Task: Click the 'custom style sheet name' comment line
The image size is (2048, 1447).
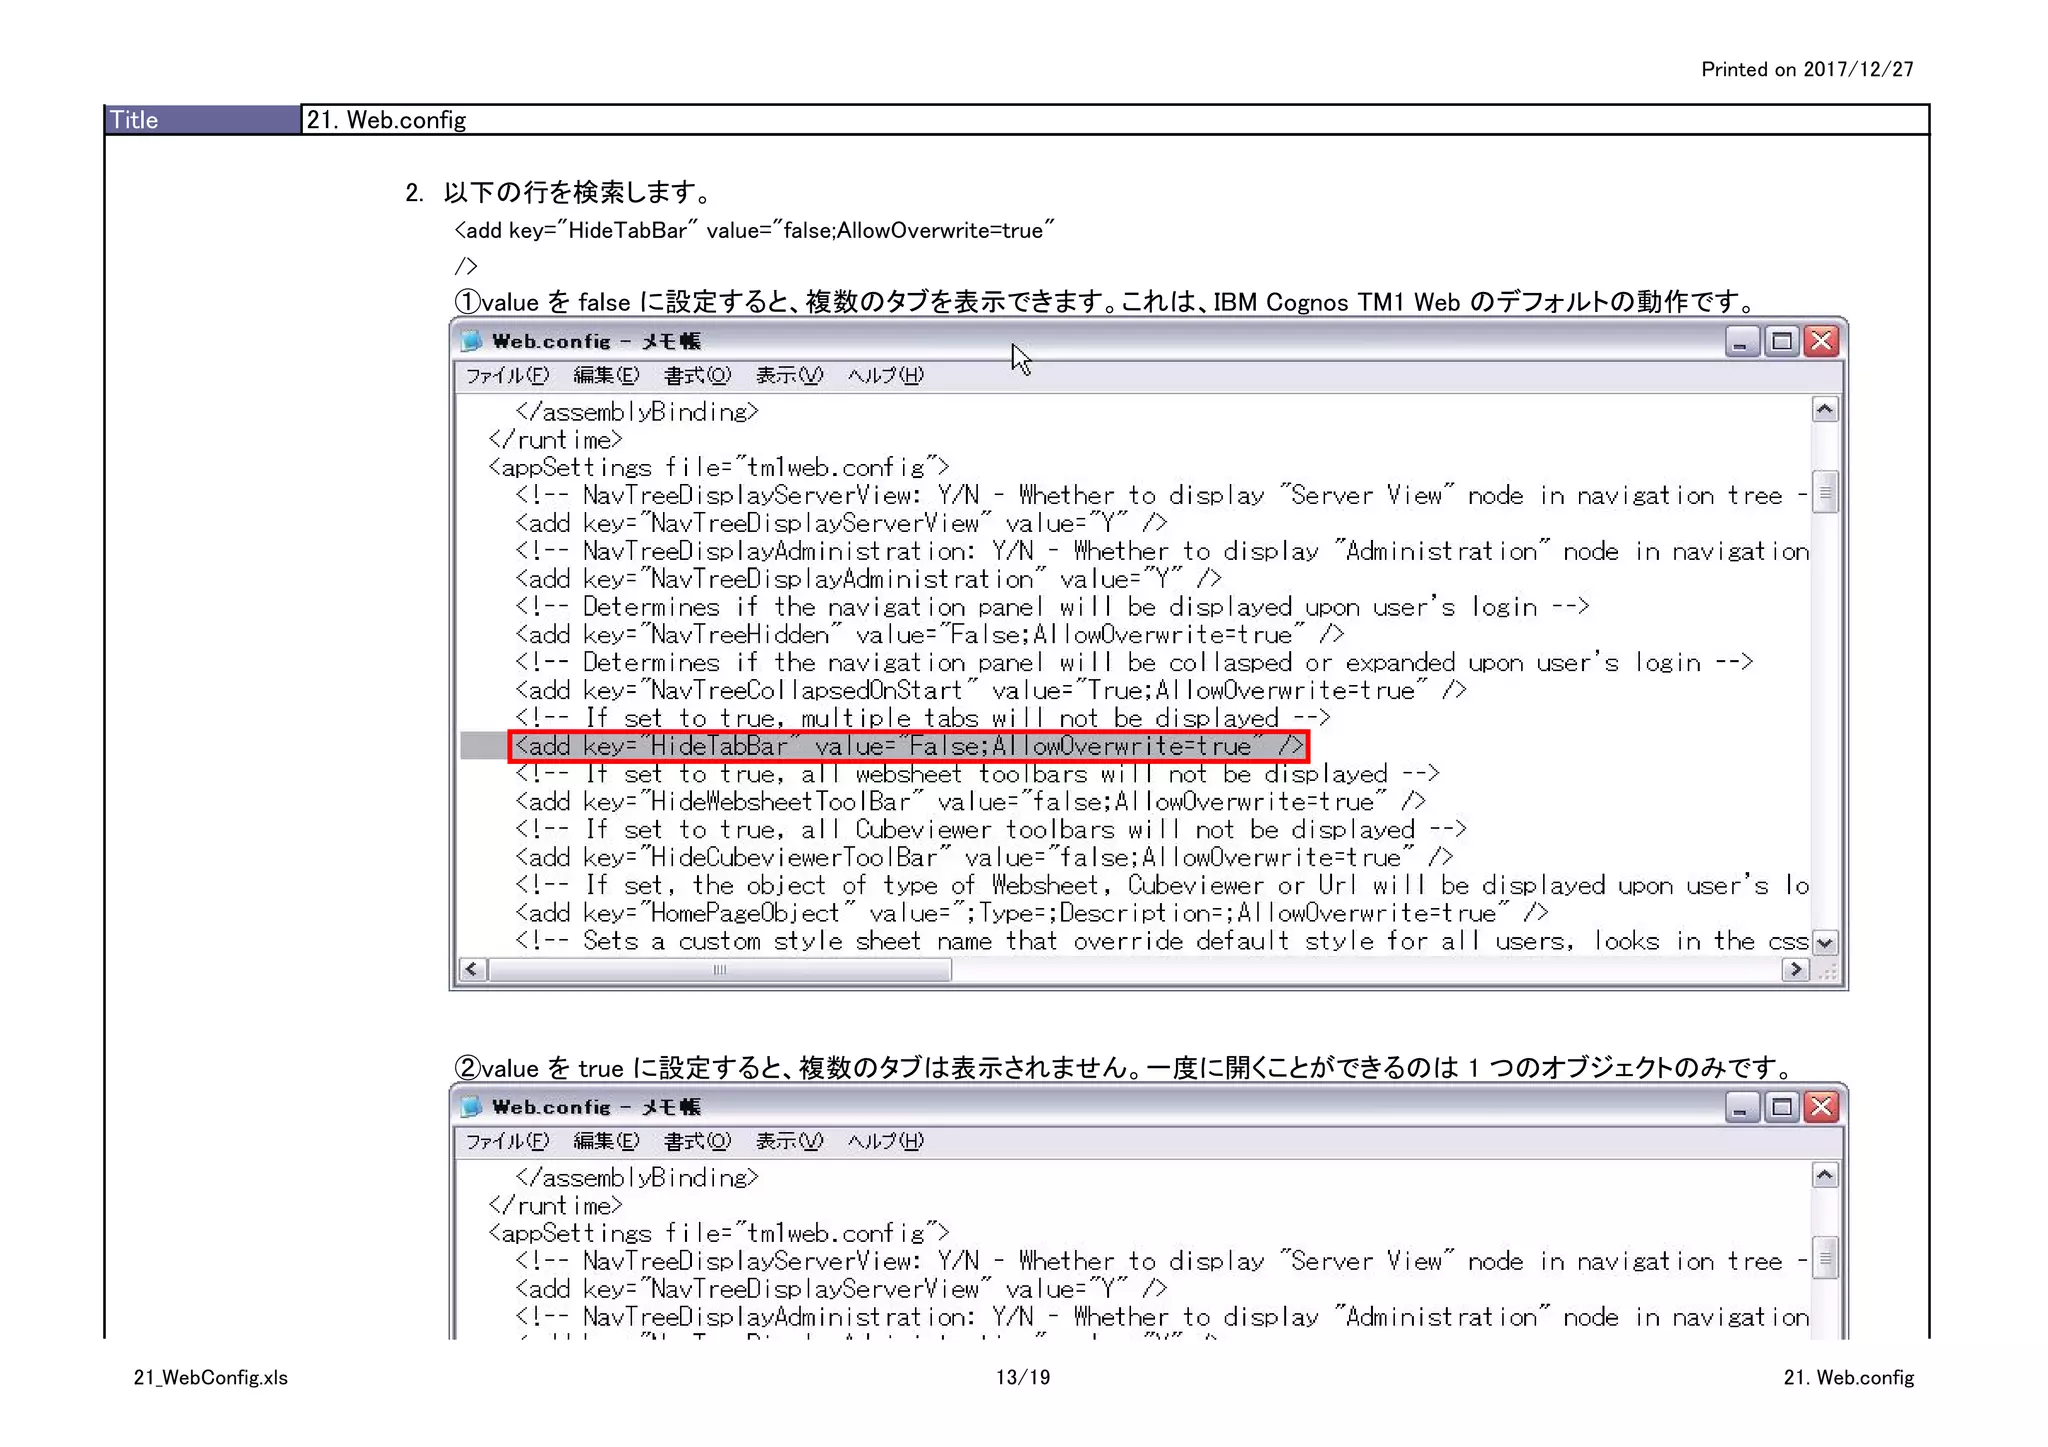Action: point(1162,941)
